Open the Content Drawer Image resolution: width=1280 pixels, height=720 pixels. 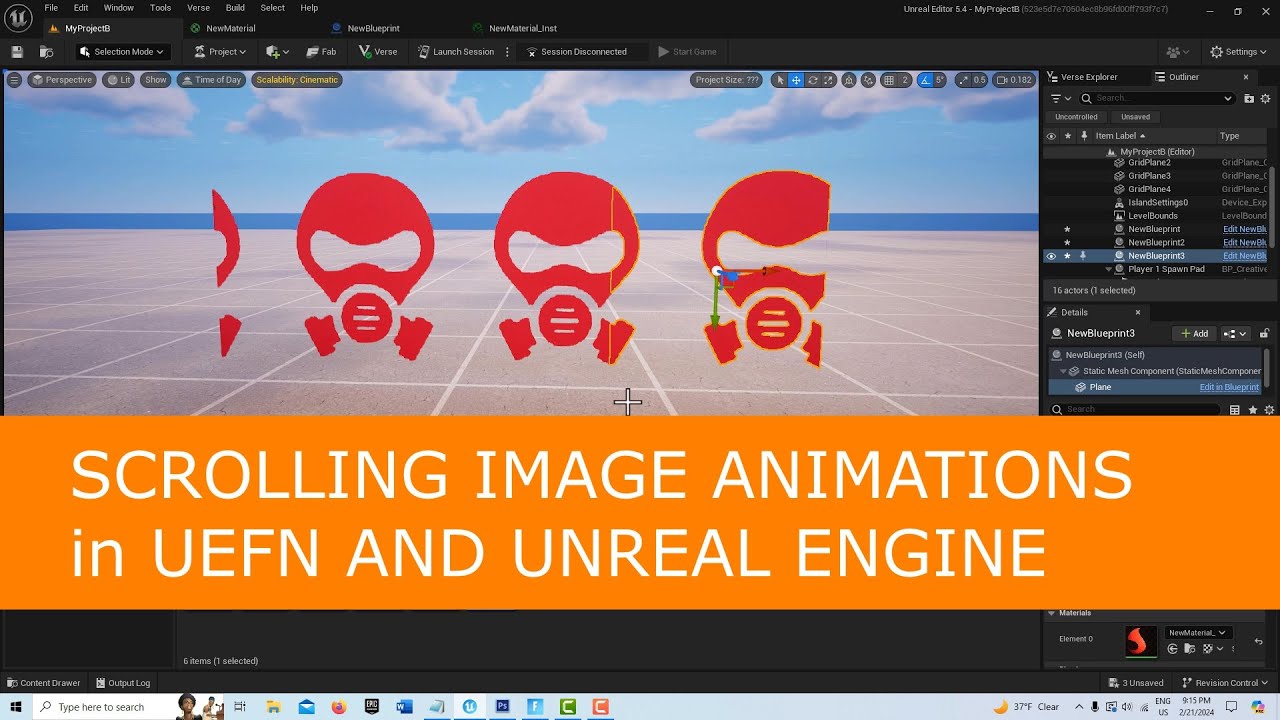pos(43,683)
